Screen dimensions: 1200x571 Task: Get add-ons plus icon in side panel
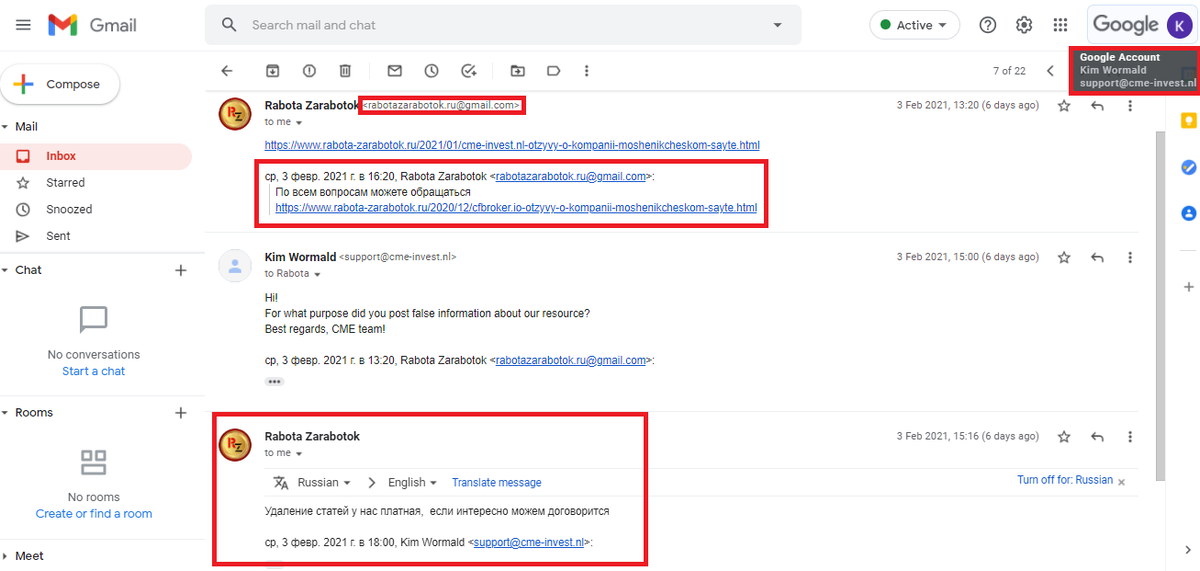(1188, 287)
